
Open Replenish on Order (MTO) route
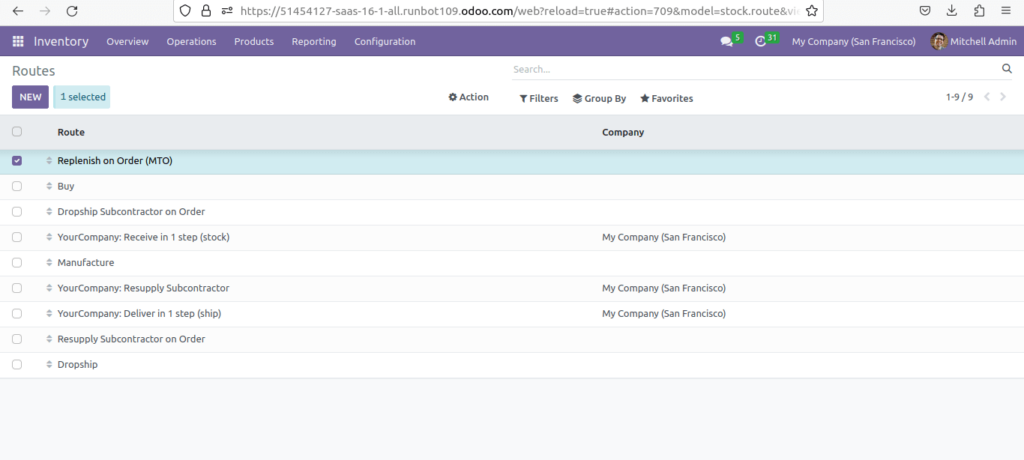pos(115,161)
